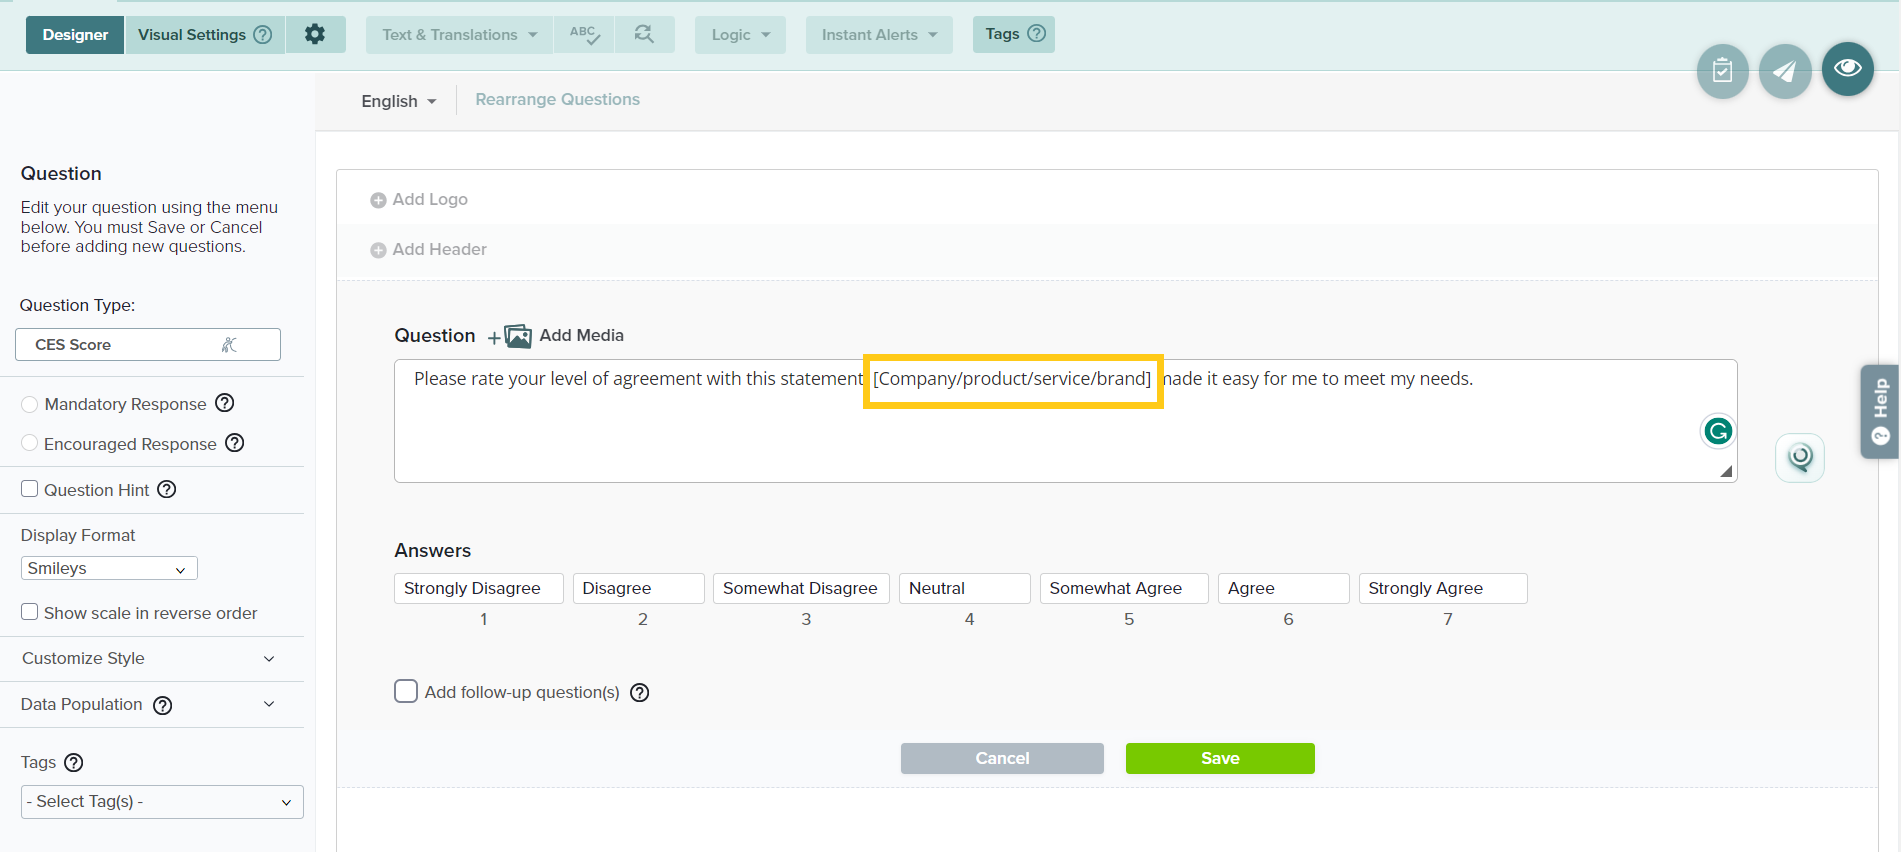Open the survey preview eye icon
Screen dimensions: 1901x852
point(1847,69)
